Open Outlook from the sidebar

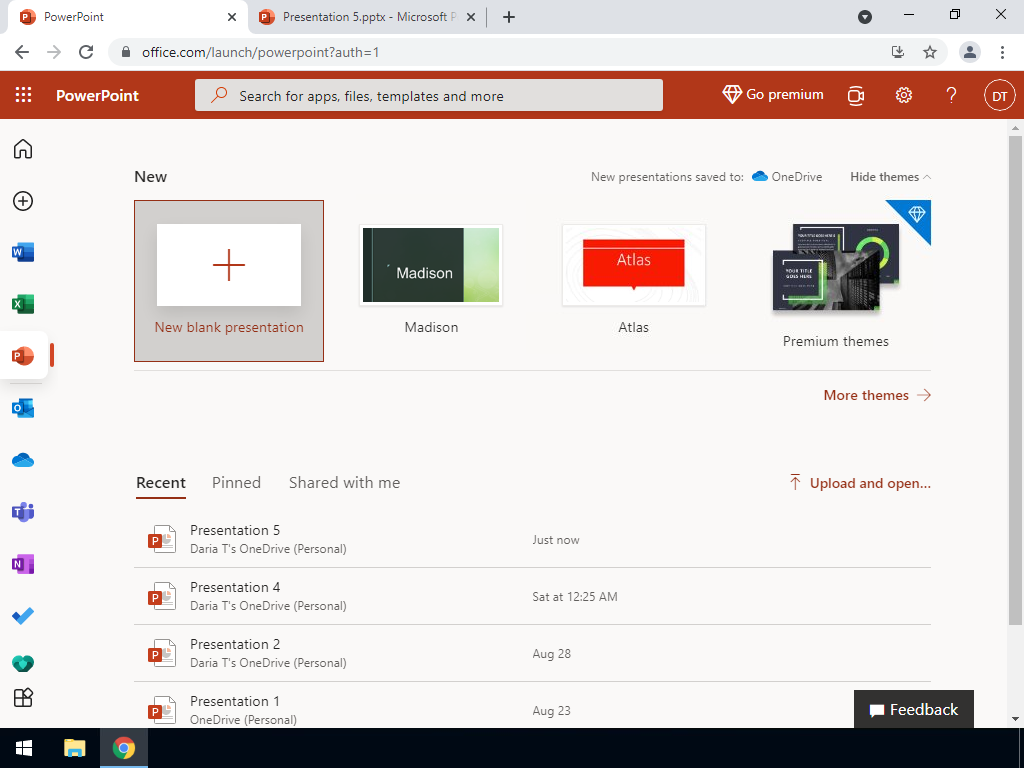pyautogui.click(x=23, y=408)
